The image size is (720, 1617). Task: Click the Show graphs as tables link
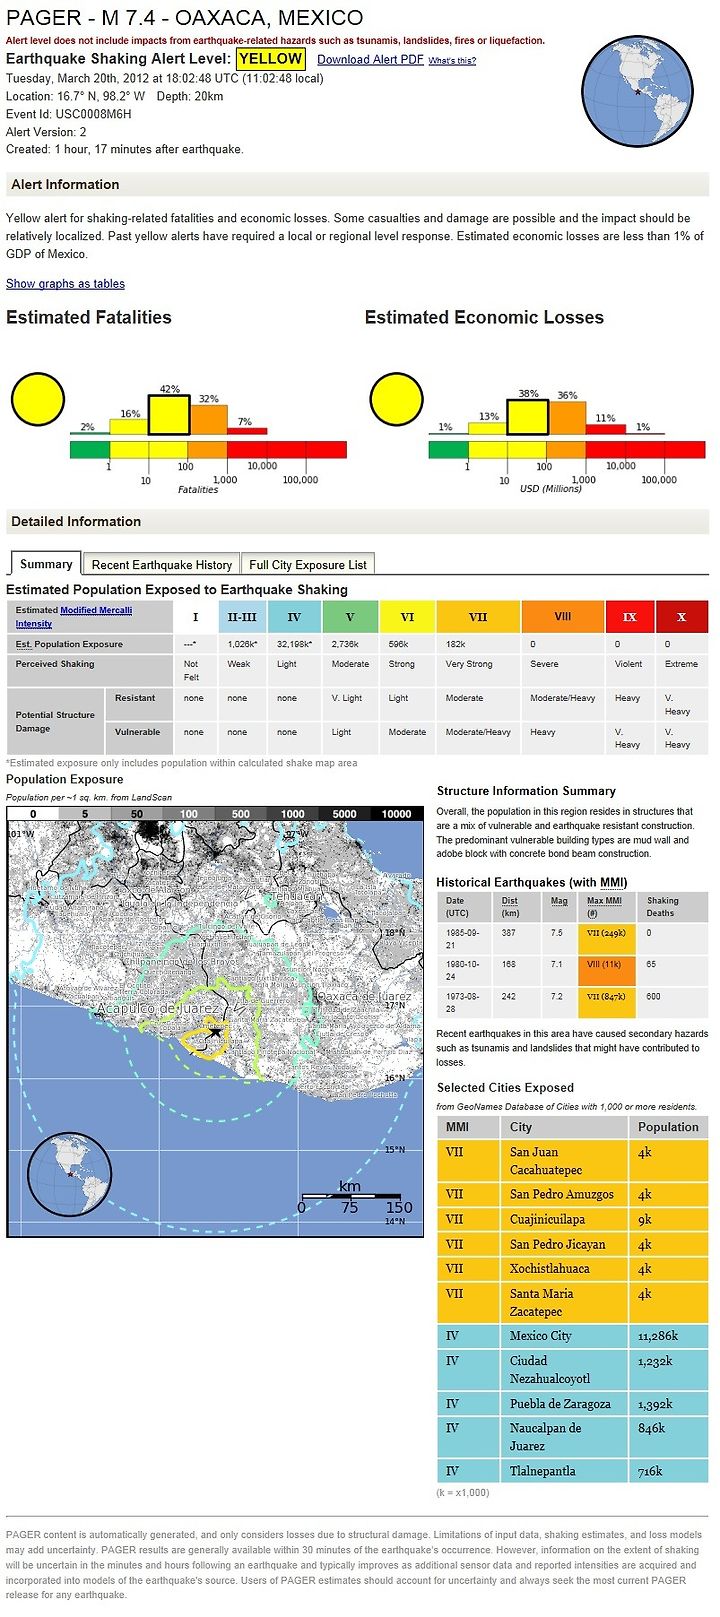click(65, 283)
